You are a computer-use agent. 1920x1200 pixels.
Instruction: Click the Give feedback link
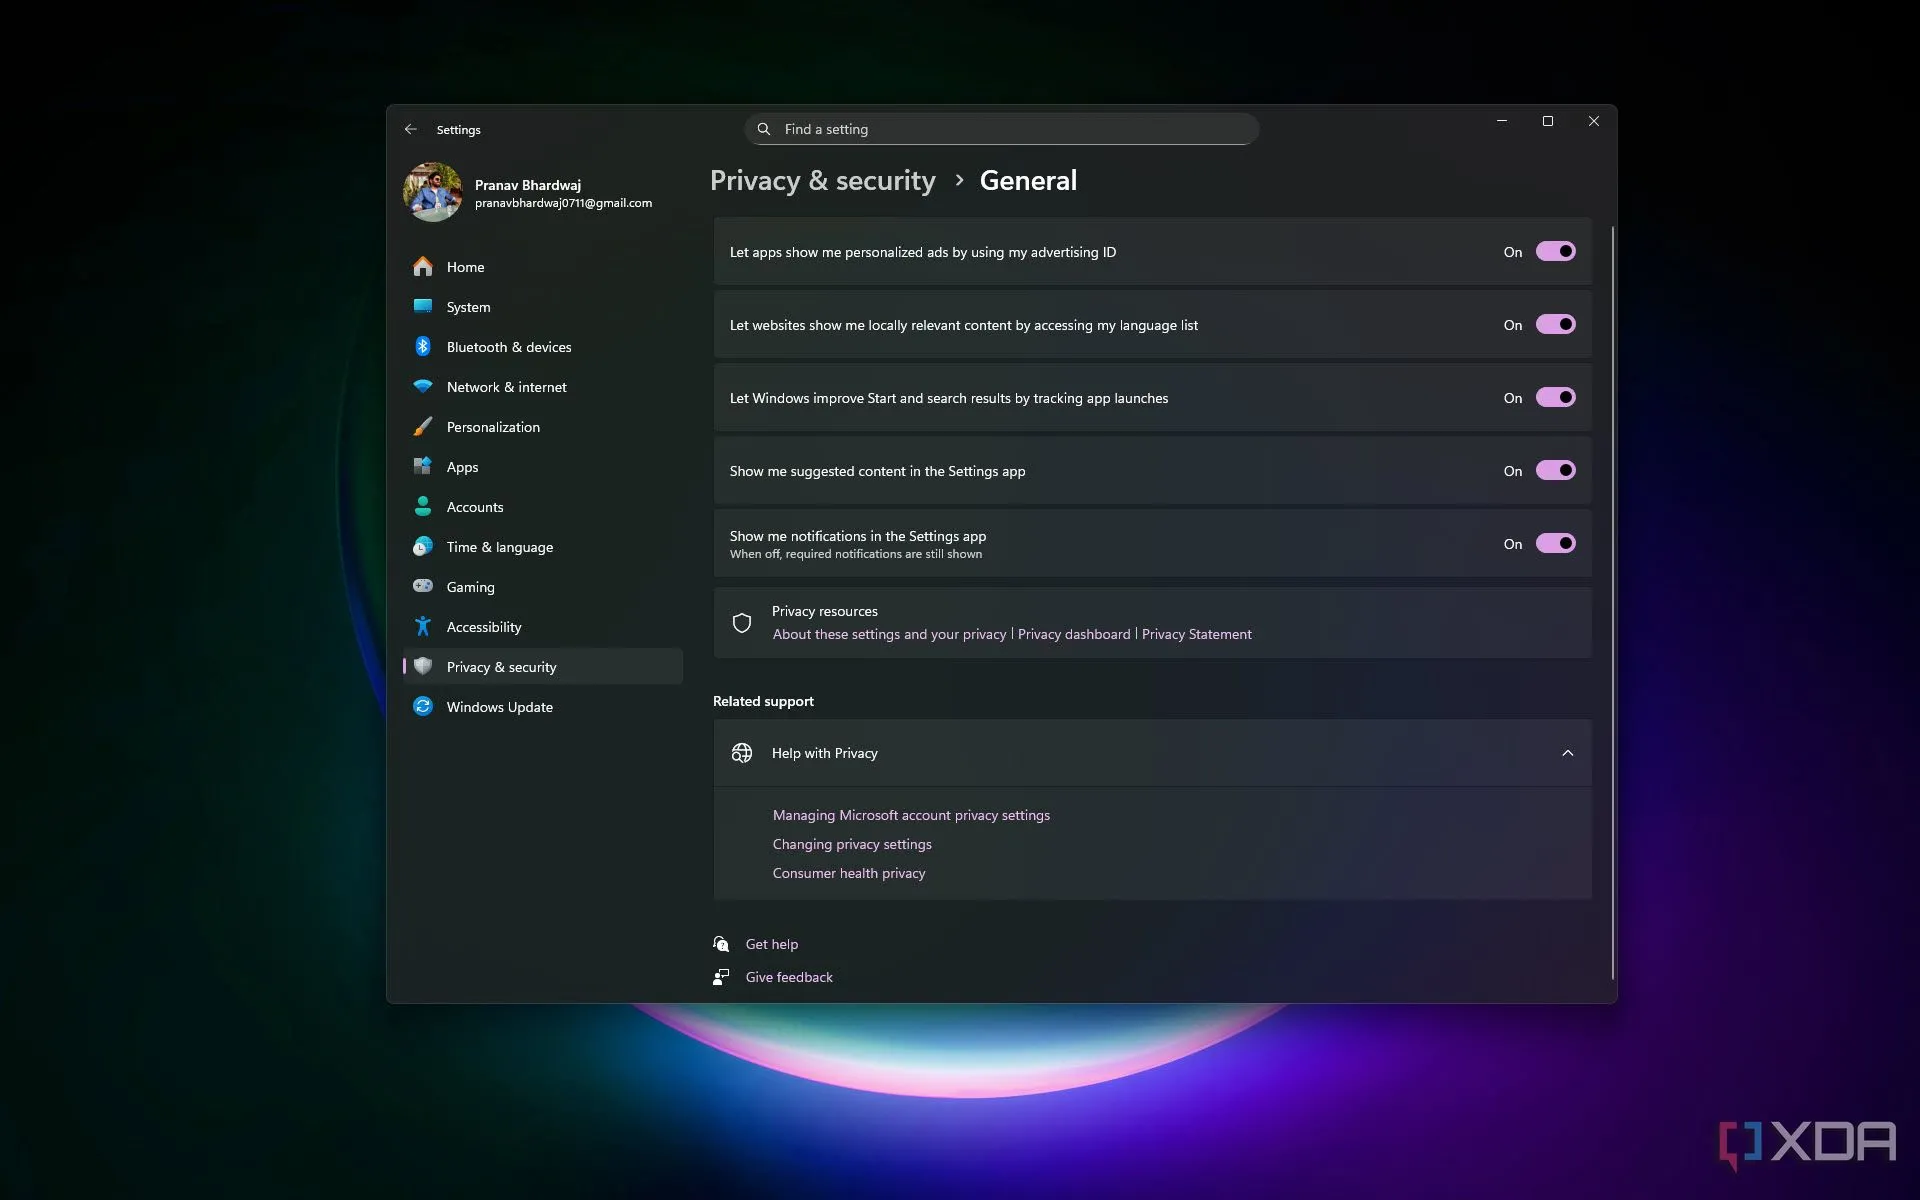[789, 977]
